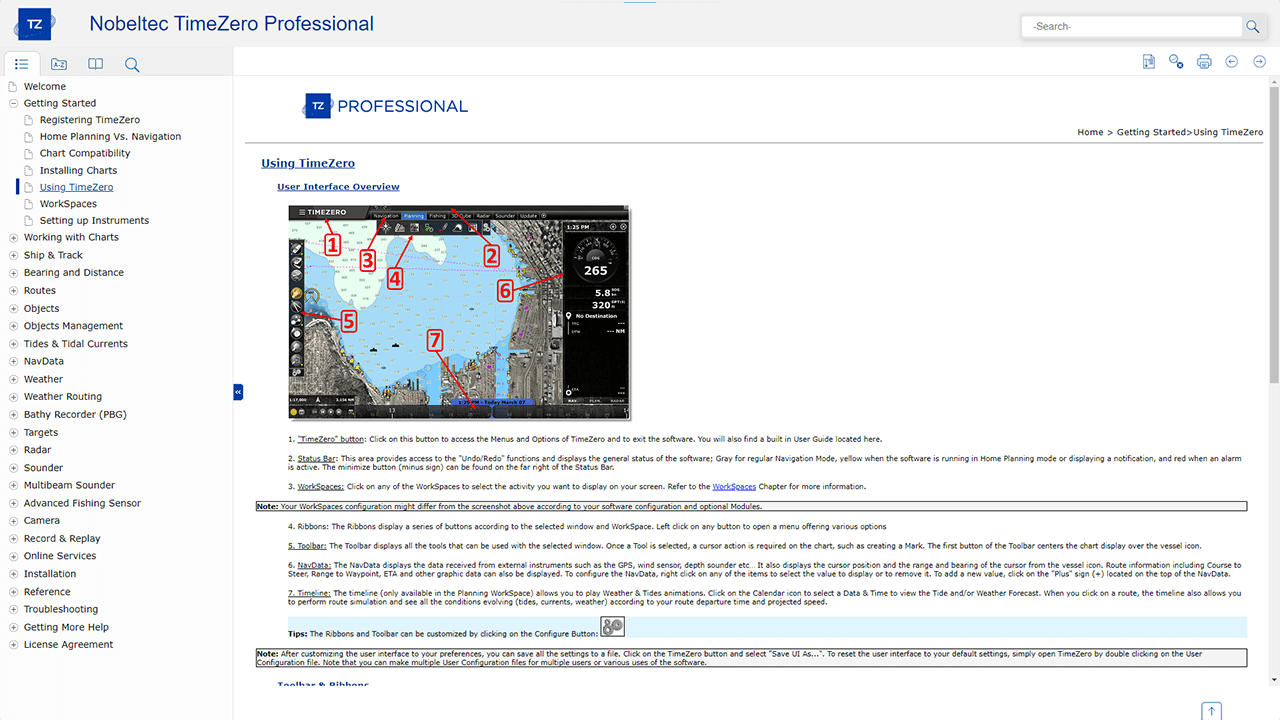Image resolution: width=1280 pixels, height=720 pixels.
Task: Expand the Weather Routing section
Action: coord(13,397)
